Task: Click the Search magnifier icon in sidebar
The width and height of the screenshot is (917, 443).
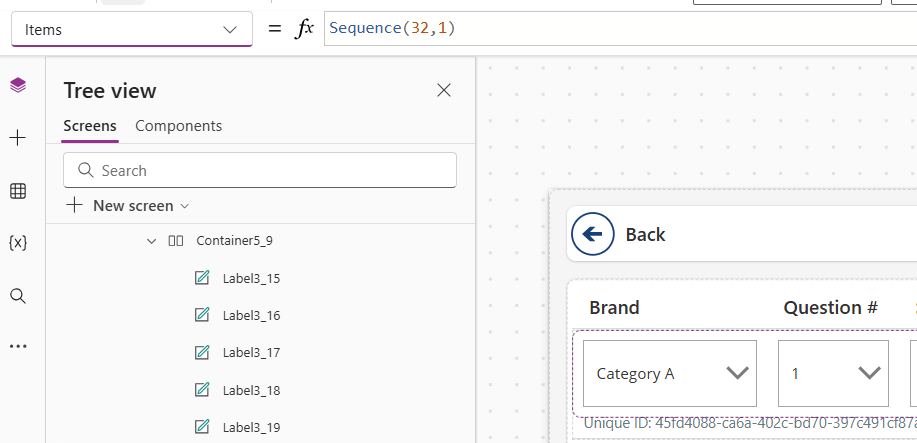Action: click(17, 296)
